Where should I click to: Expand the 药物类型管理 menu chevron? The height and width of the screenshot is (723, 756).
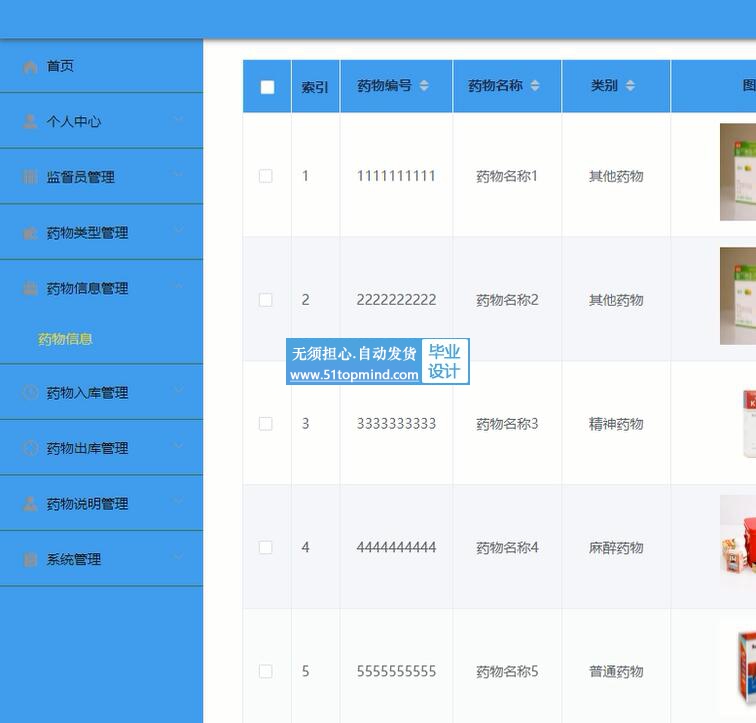pos(178,230)
